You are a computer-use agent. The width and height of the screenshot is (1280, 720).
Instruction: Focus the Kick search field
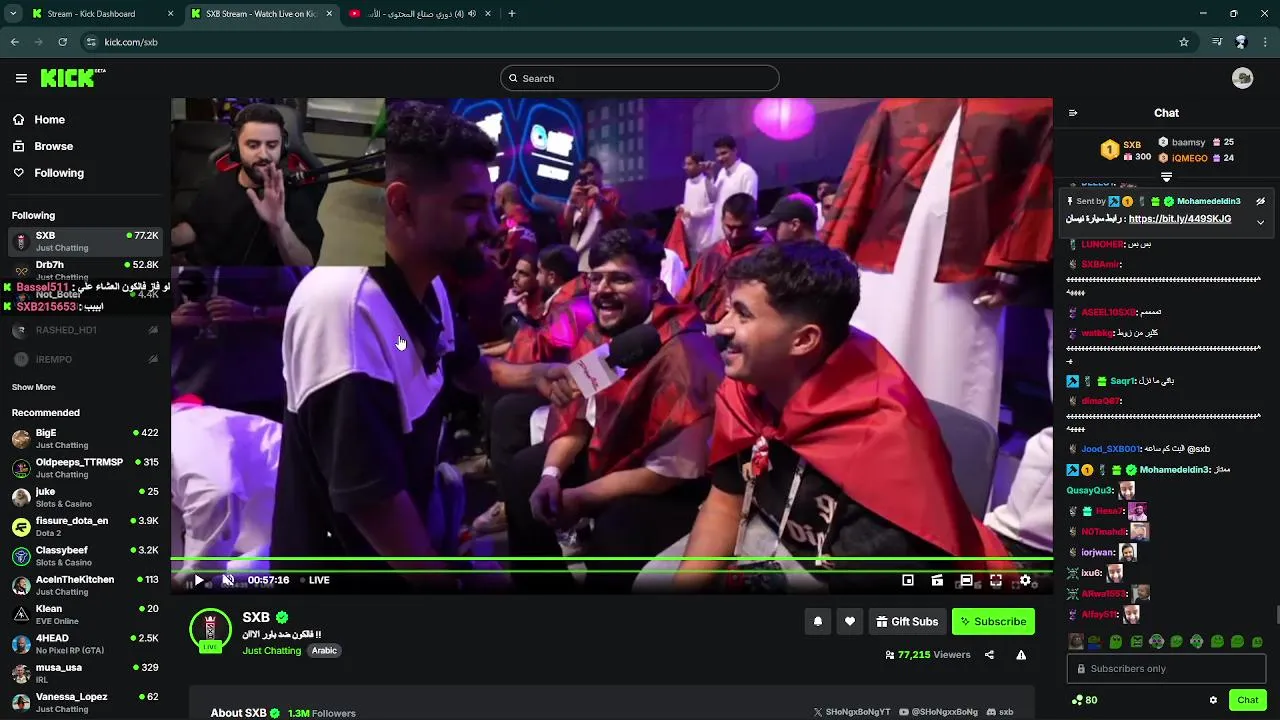pos(640,78)
